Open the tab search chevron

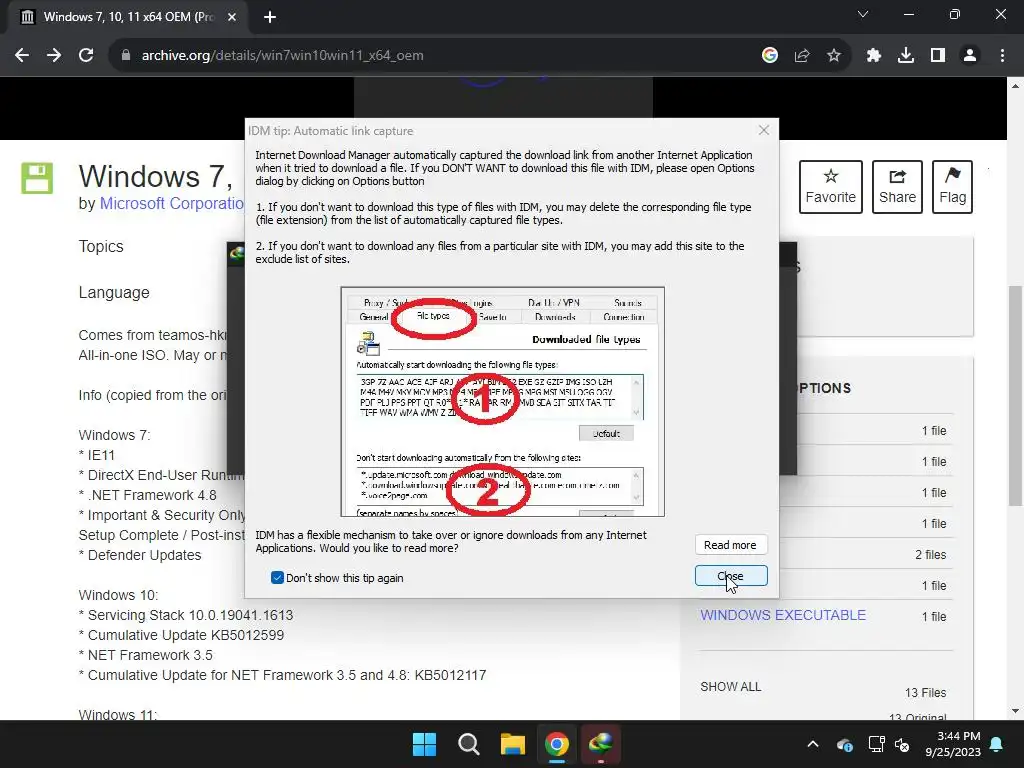click(863, 14)
